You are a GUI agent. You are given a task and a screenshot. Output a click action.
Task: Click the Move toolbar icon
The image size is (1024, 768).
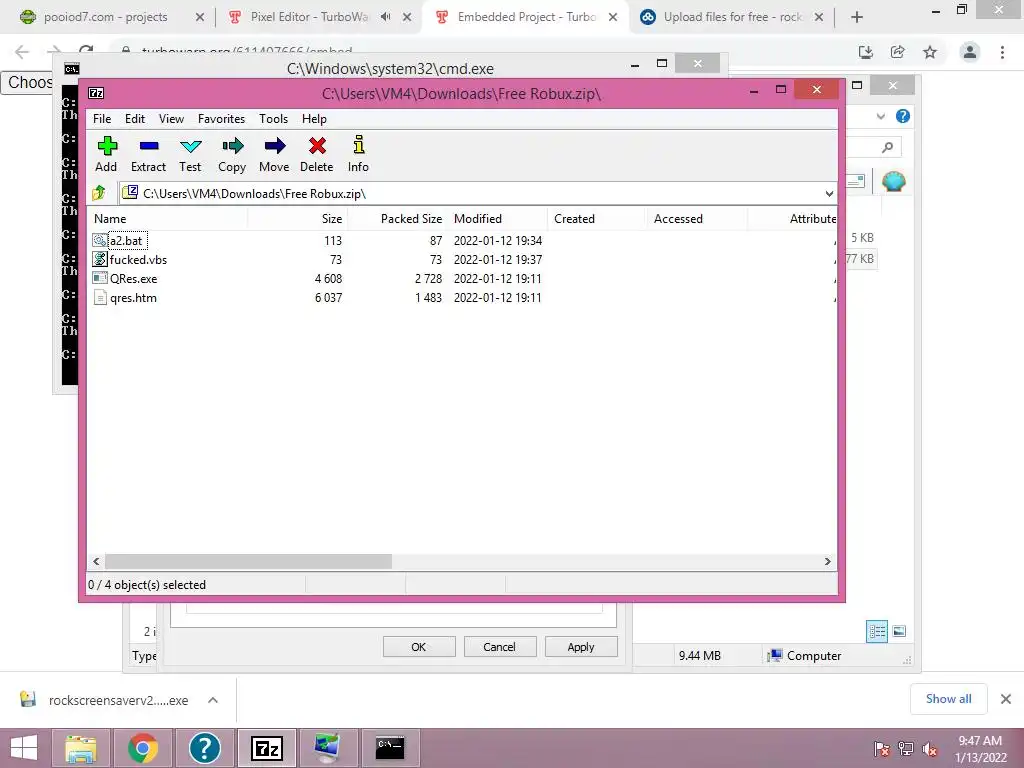[x=274, y=146]
